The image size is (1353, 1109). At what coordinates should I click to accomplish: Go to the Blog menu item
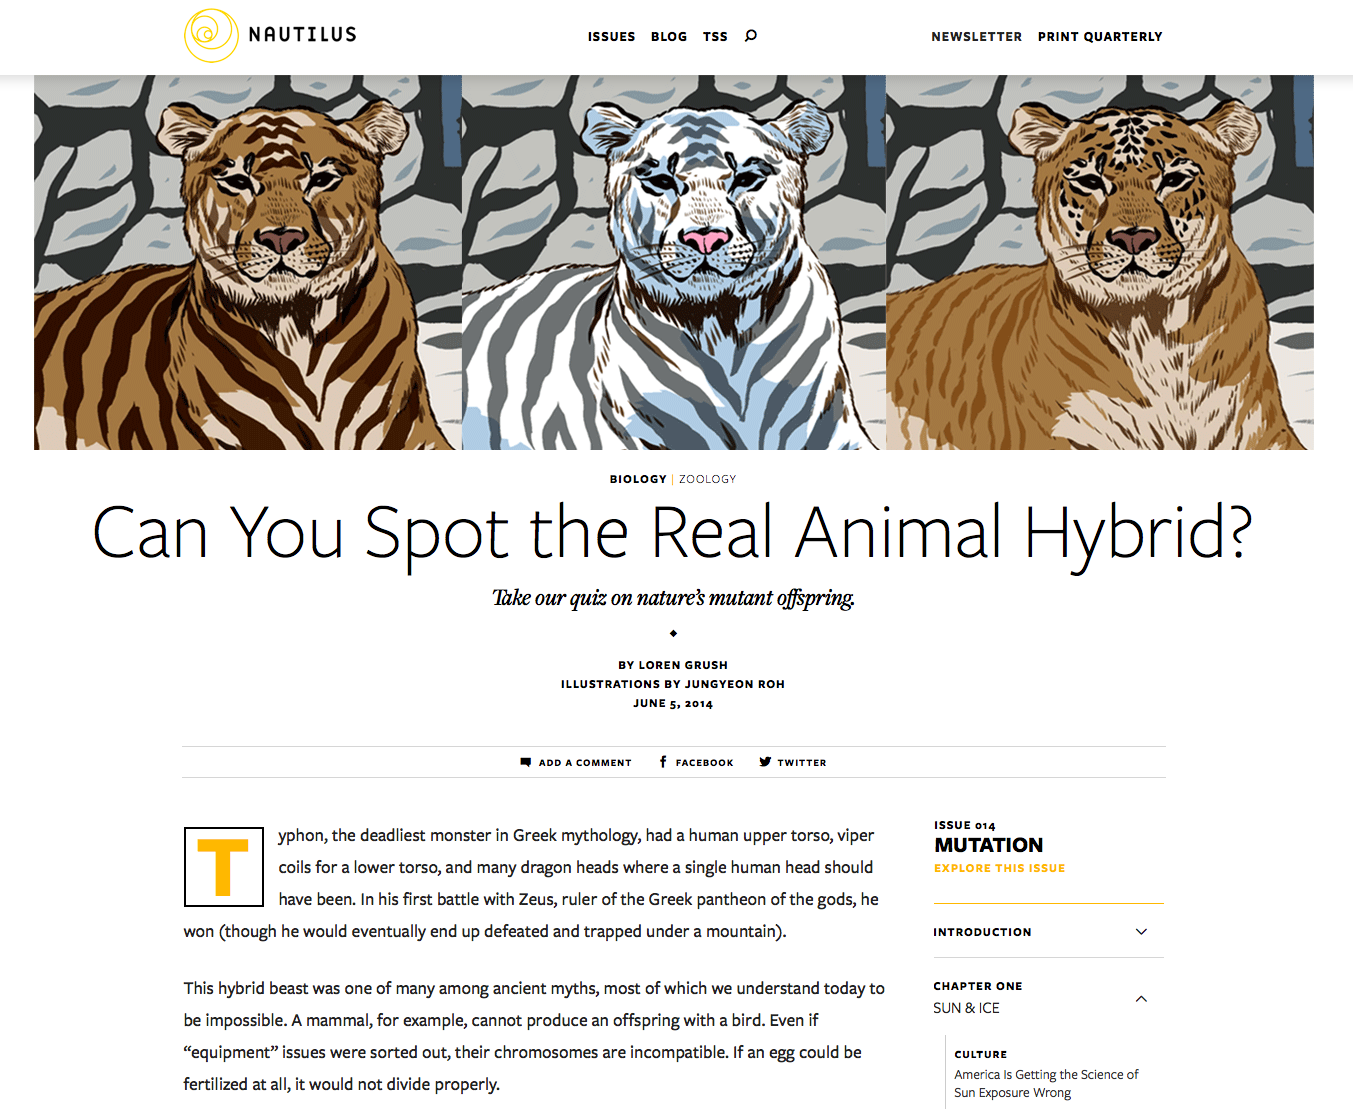tap(669, 37)
